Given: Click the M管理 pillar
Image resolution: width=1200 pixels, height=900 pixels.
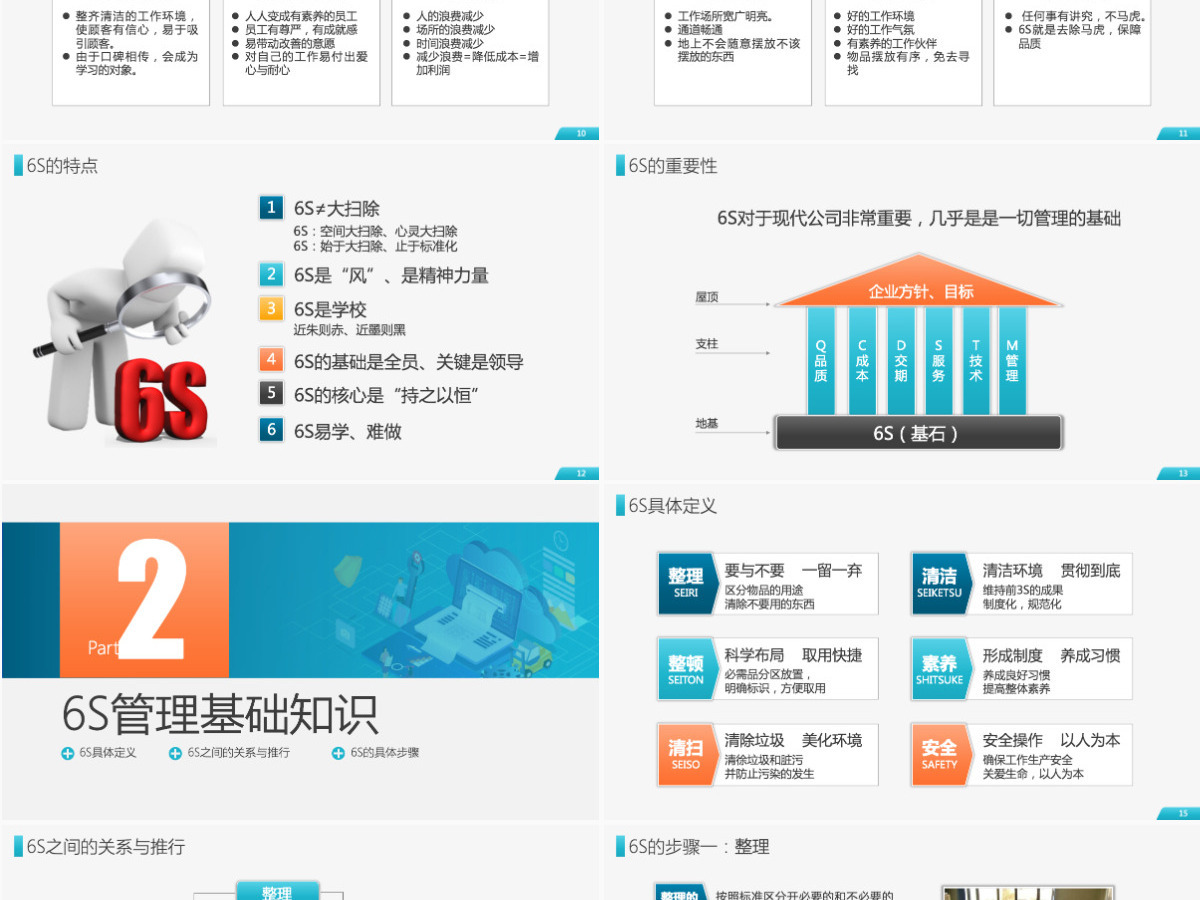Looking at the screenshot, I should (1012, 361).
